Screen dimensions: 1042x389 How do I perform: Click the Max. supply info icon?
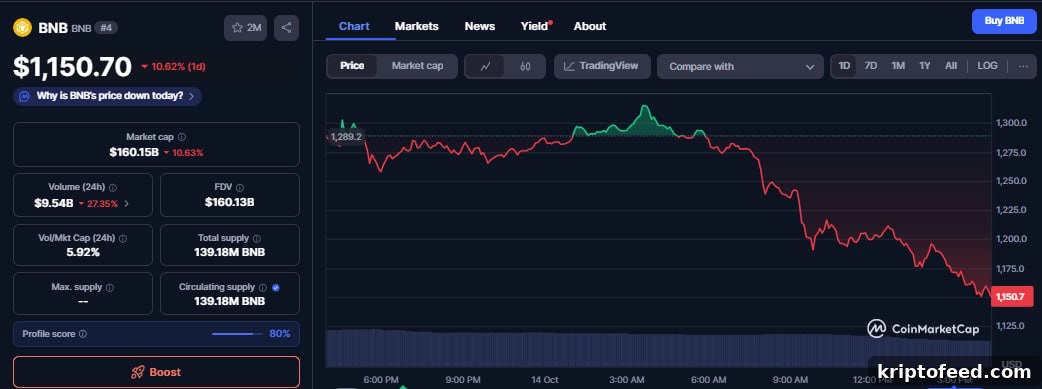point(110,288)
